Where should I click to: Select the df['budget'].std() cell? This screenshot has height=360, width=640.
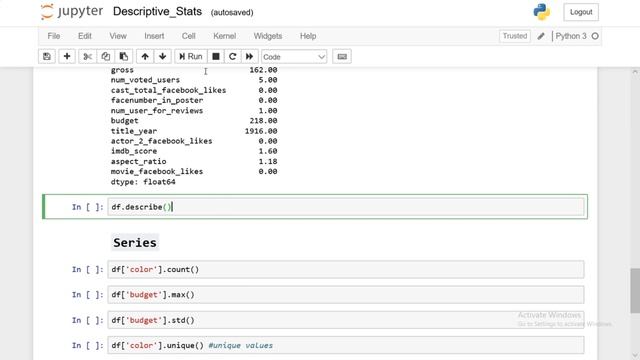click(x=346, y=320)
